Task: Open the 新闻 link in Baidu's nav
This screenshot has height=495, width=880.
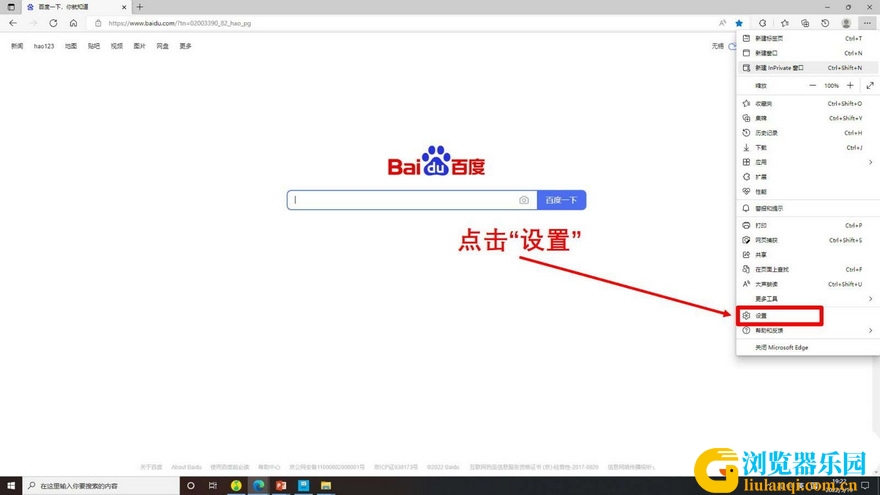Action: pos(17,46)
